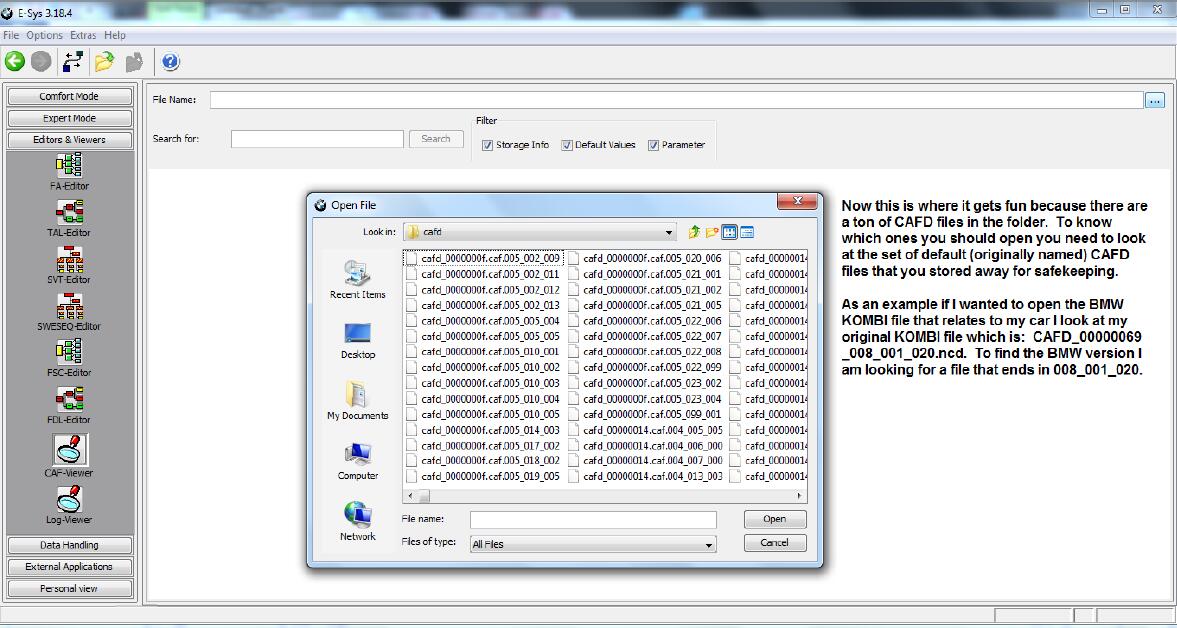Click the connection toolbar icon
The image size is (1177, 628).
point(73,62)
